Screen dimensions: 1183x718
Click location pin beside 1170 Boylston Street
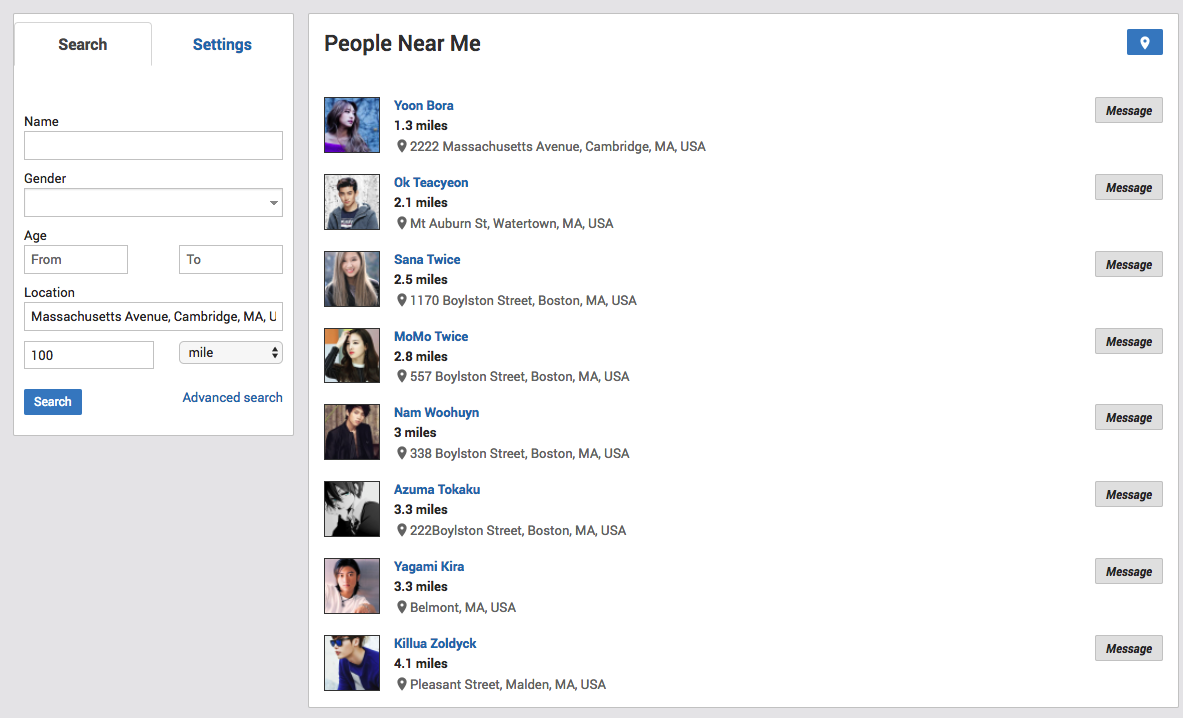pos(402,300)
